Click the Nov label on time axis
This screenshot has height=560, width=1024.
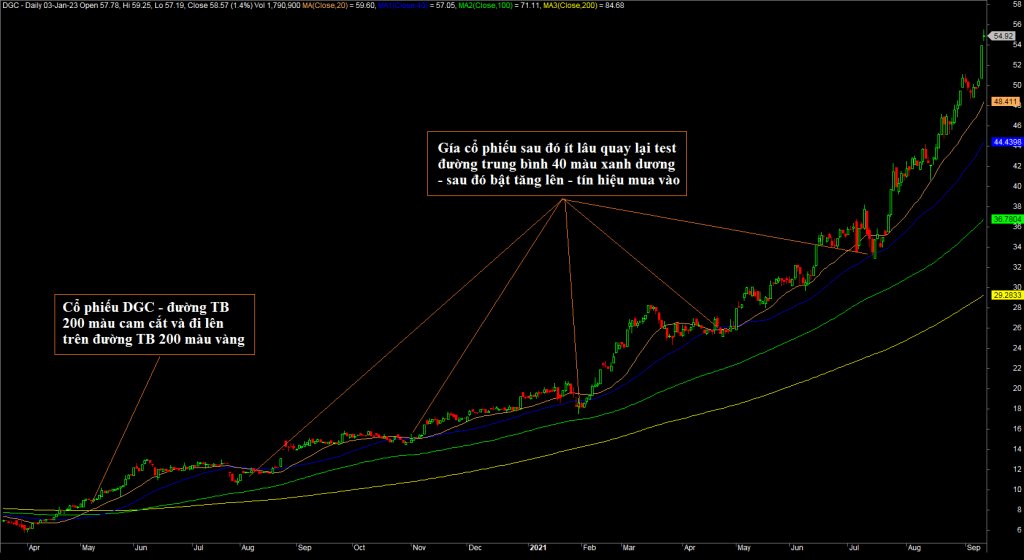[x=420, y=548]
